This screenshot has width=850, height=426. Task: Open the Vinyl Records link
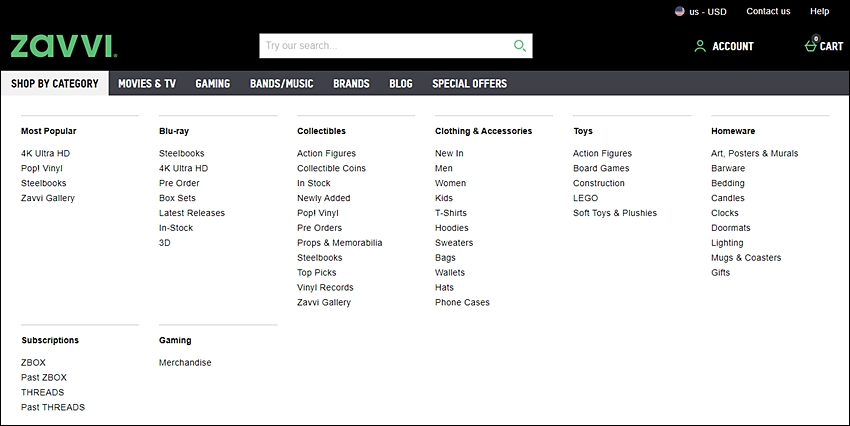[x=325, y=288]
